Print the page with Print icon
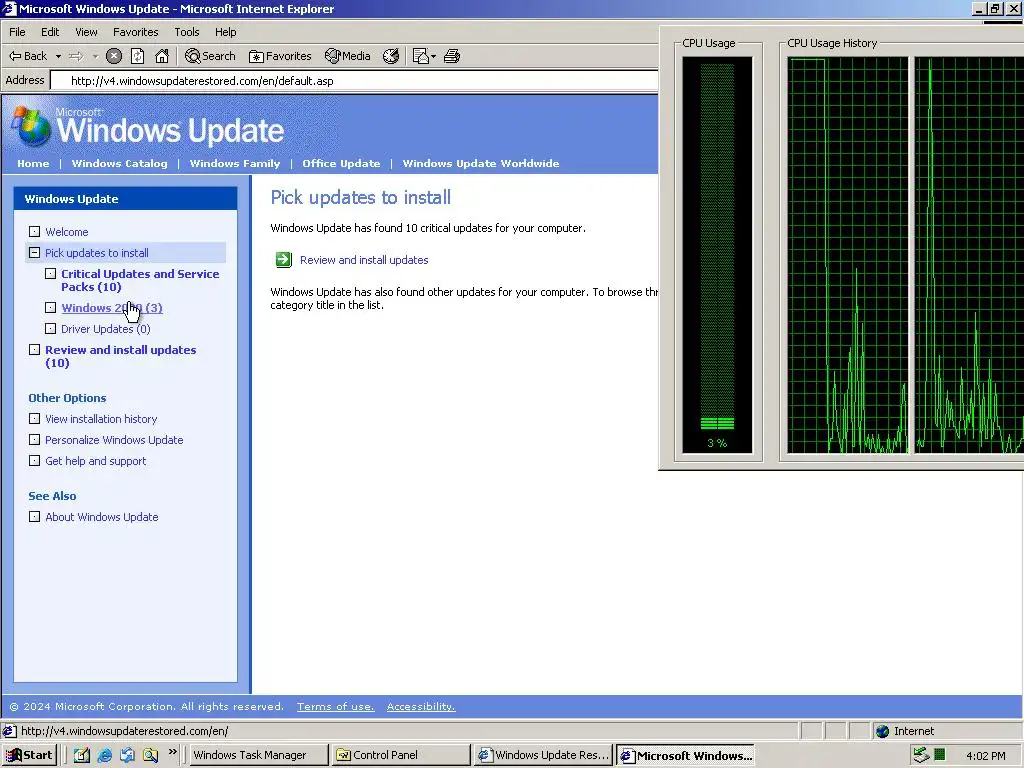This screenshot has width=1024, height=768. pyautogui.click(x=452, y=56)
